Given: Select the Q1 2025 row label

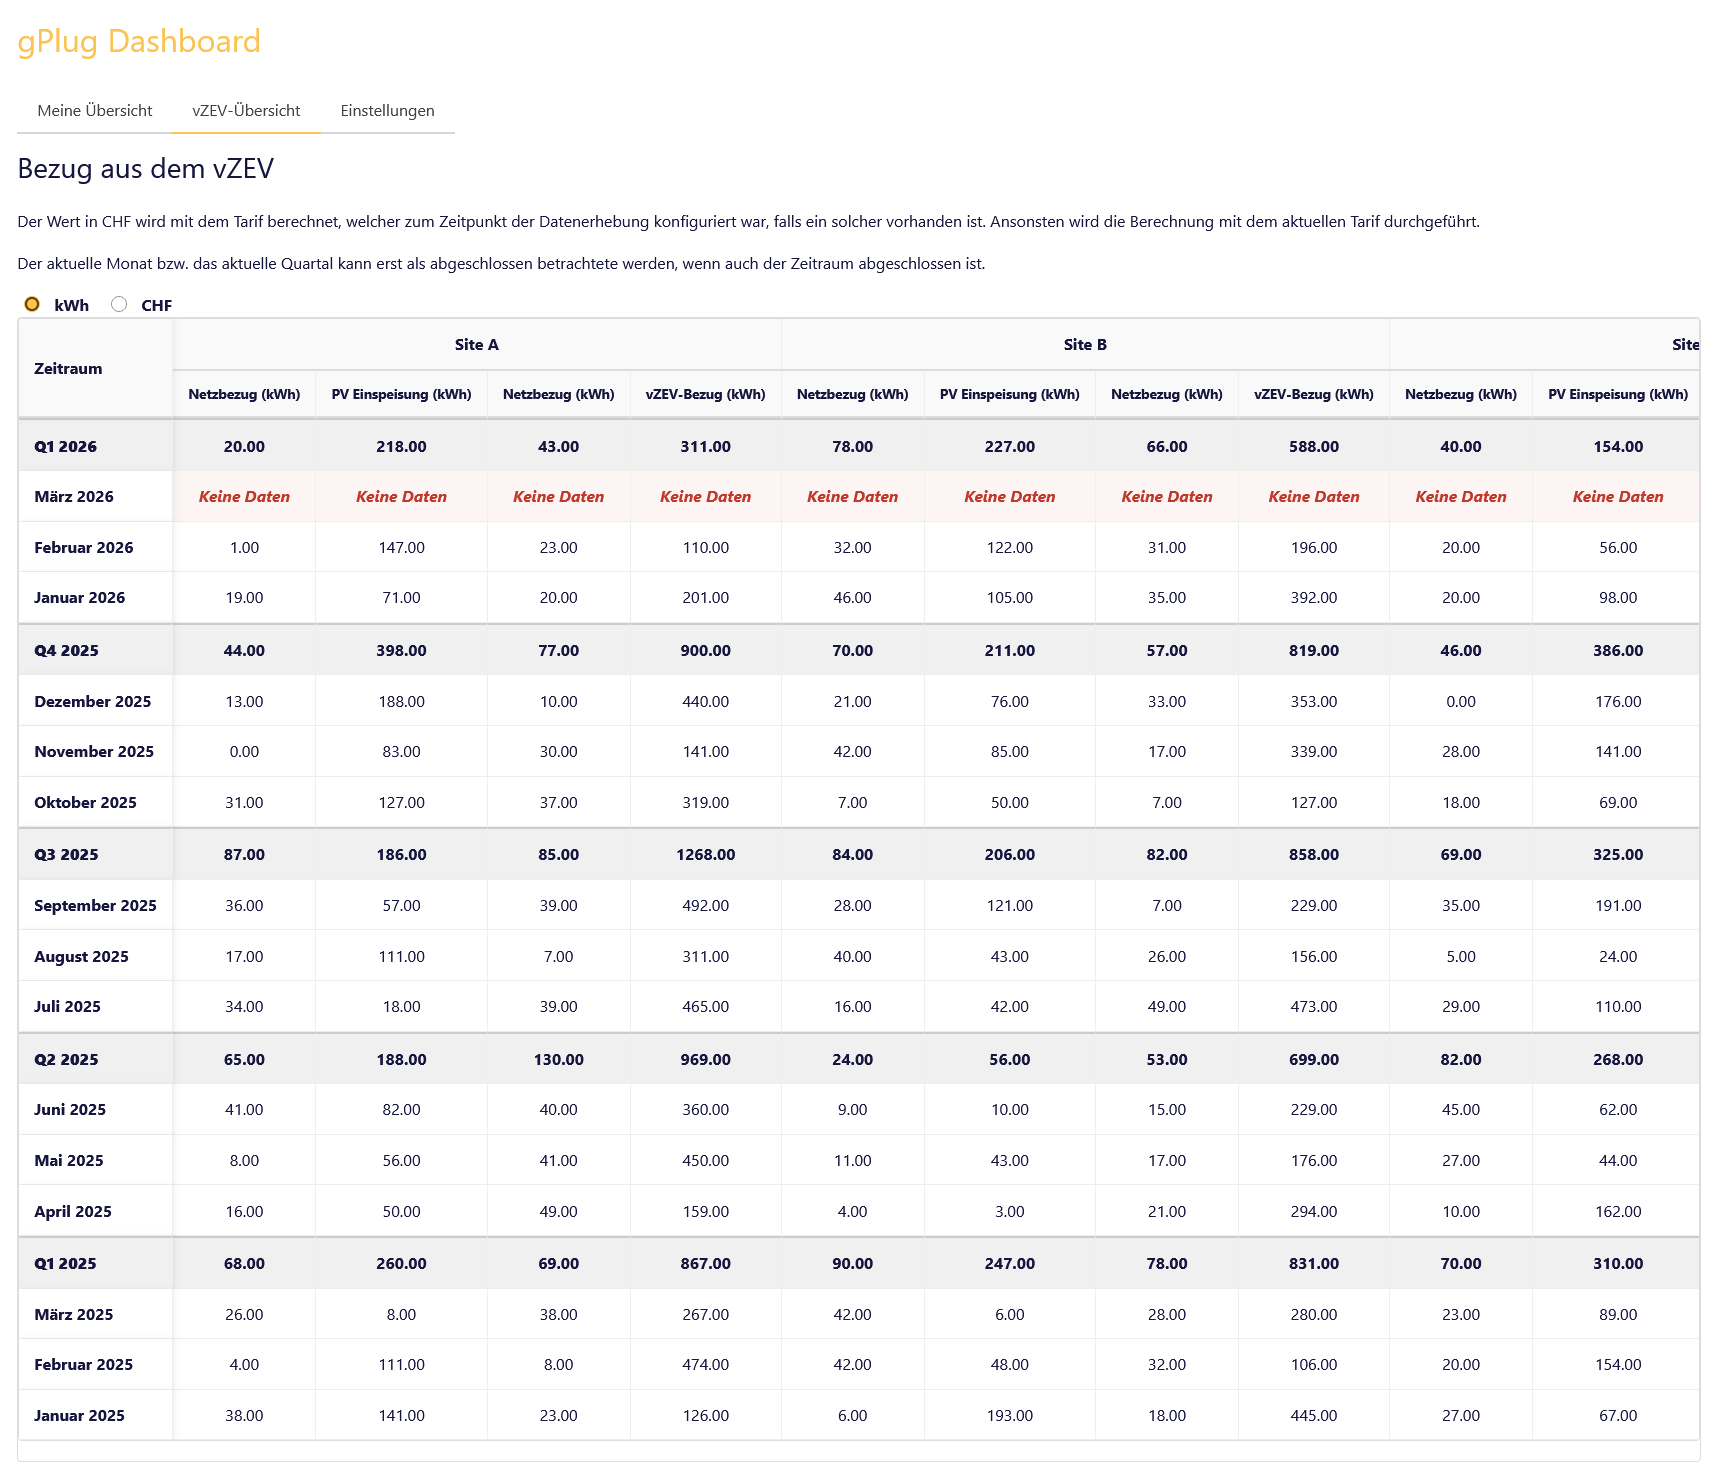Looking at the screenshot, I should click(65, 1264).
